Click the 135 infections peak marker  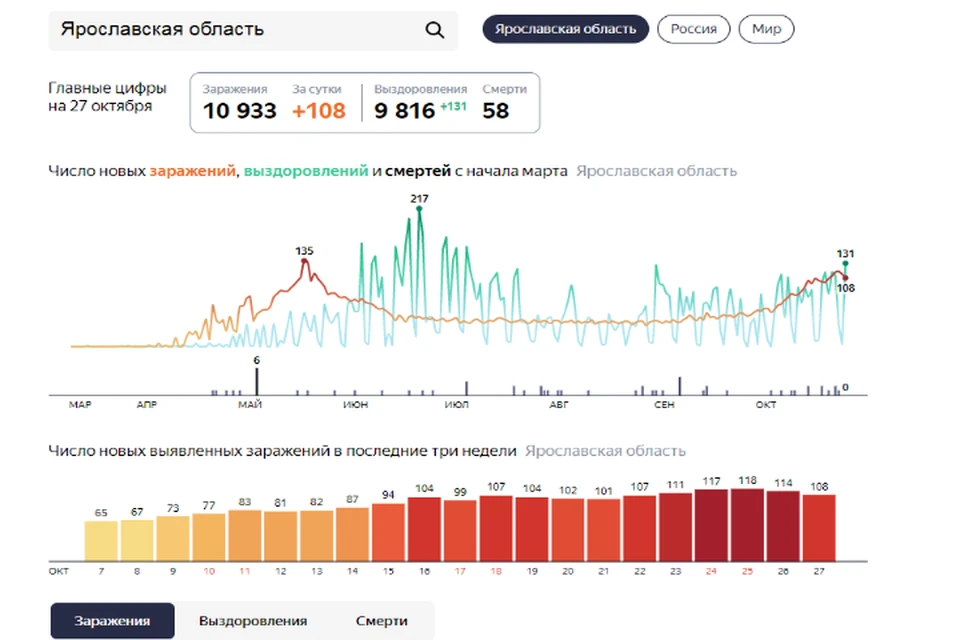304,262
